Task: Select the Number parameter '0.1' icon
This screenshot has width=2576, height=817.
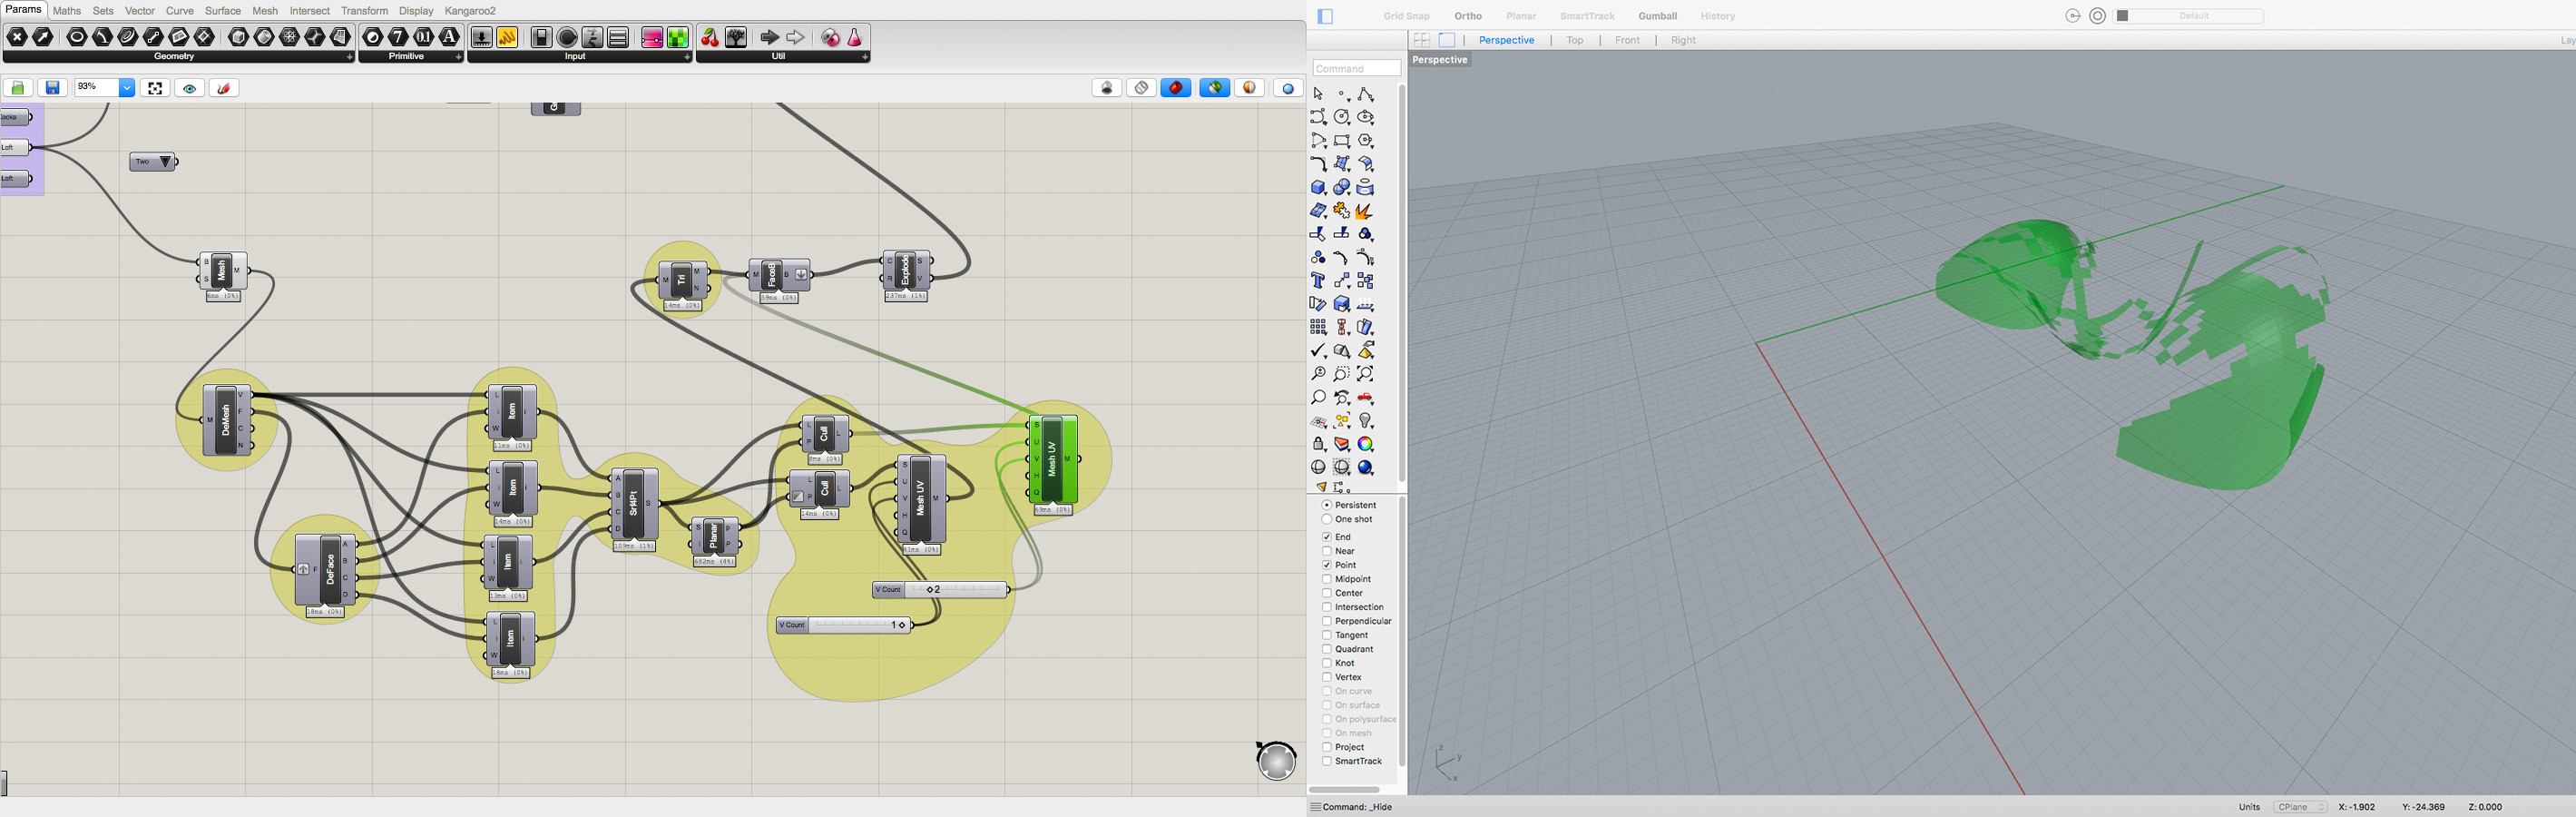Action: pos(424,38)
